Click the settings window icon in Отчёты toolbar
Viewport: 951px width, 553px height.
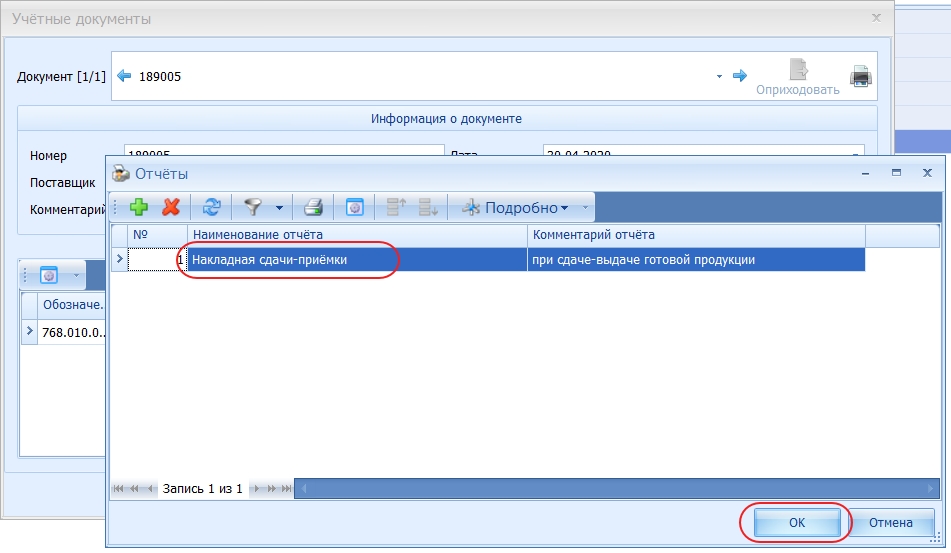[354, 207]
